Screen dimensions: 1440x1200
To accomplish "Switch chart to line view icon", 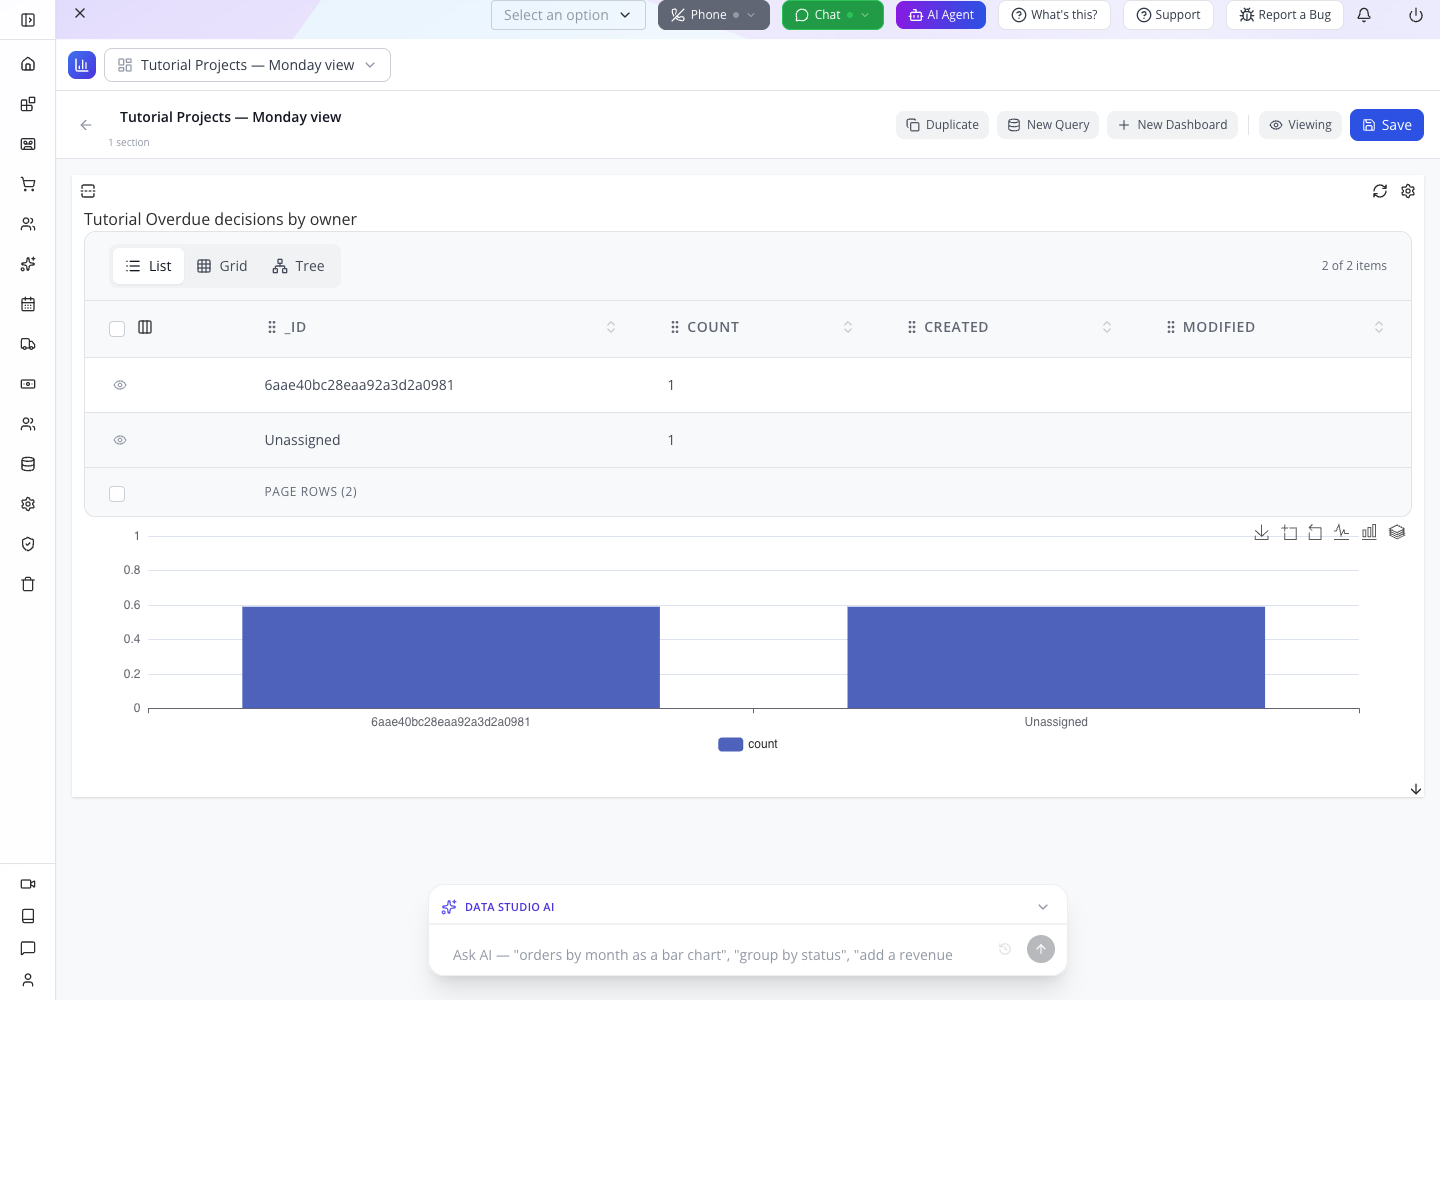I will point(1342,533).
